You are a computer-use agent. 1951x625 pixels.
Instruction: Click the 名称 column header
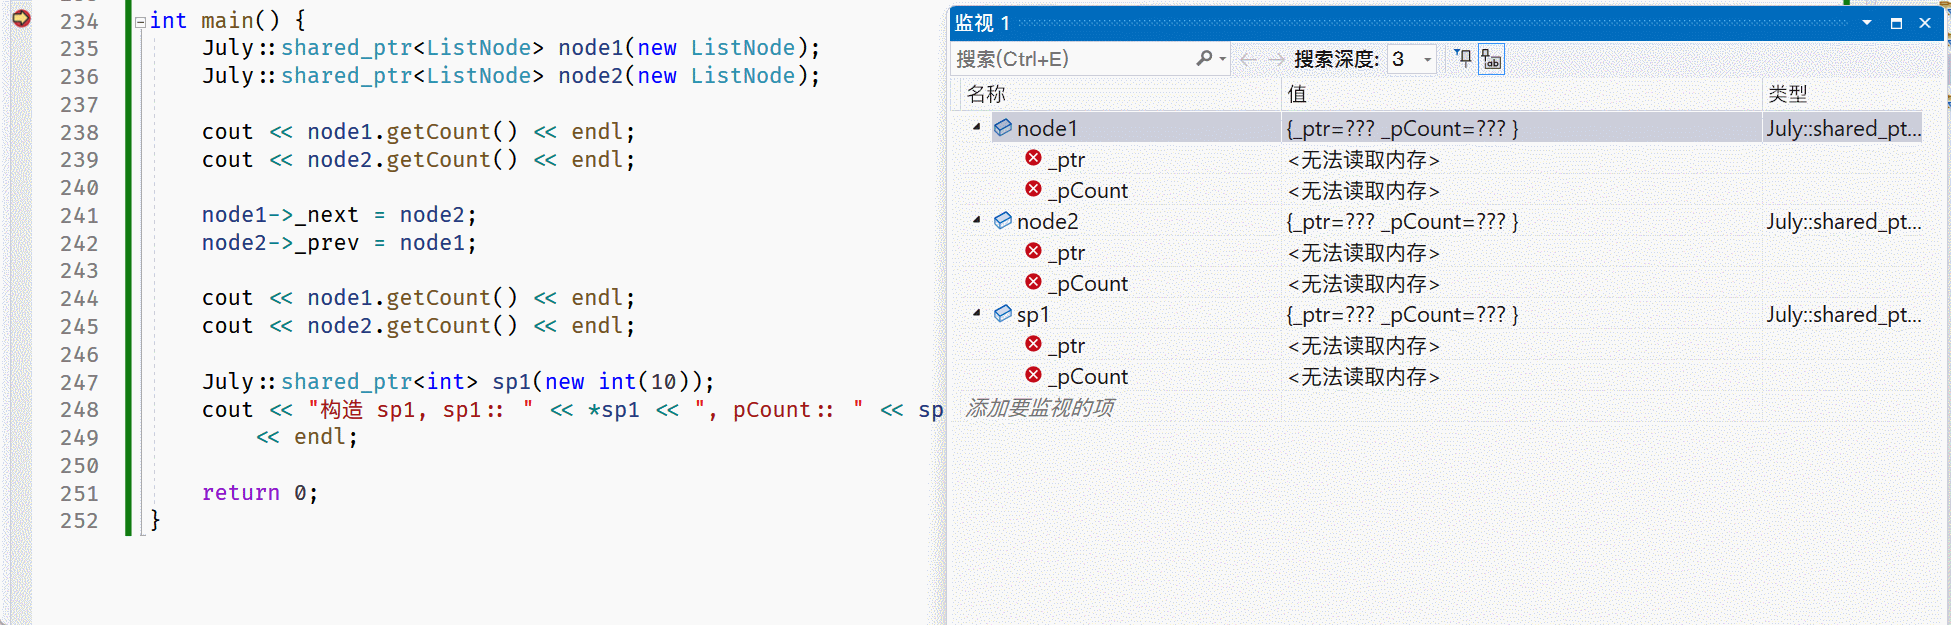tap(986, 94)
